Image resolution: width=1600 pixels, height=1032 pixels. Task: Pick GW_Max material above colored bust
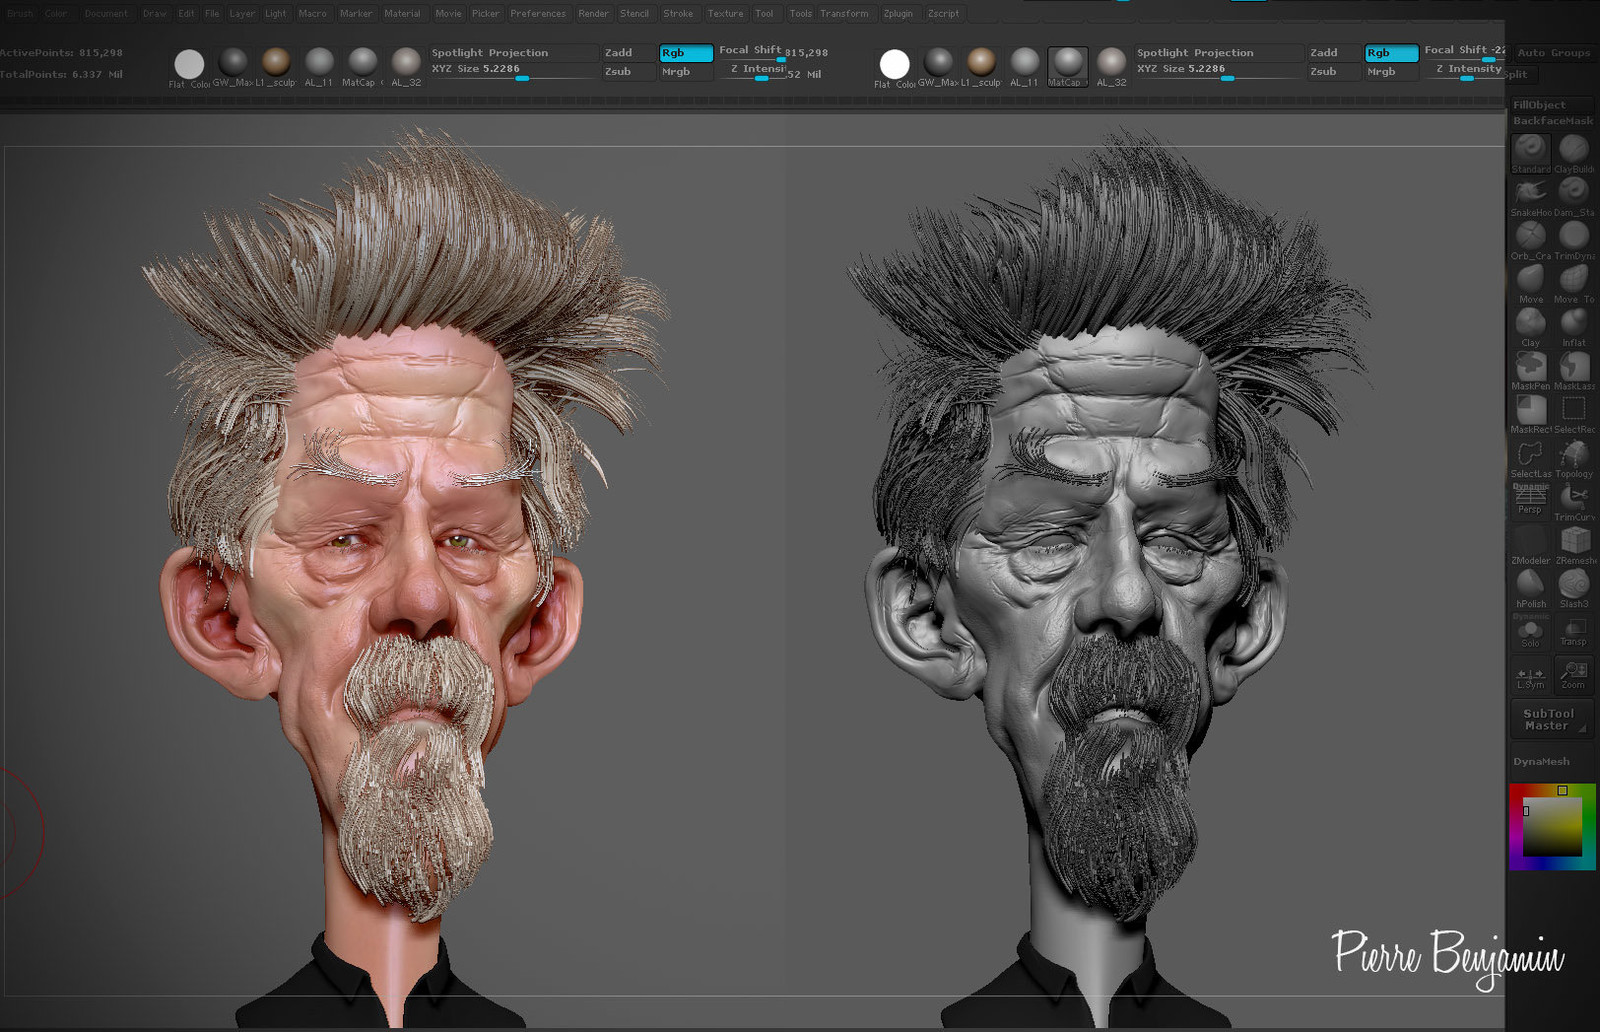(x=233, y=66)
